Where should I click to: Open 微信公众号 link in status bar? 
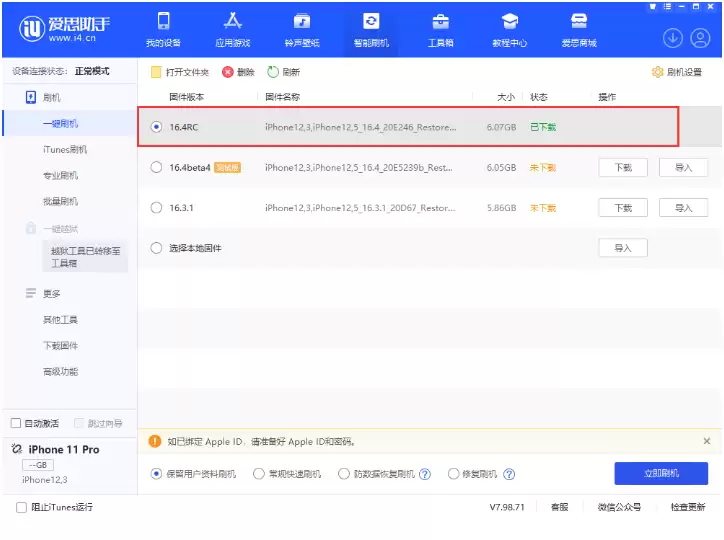(619, 507)
